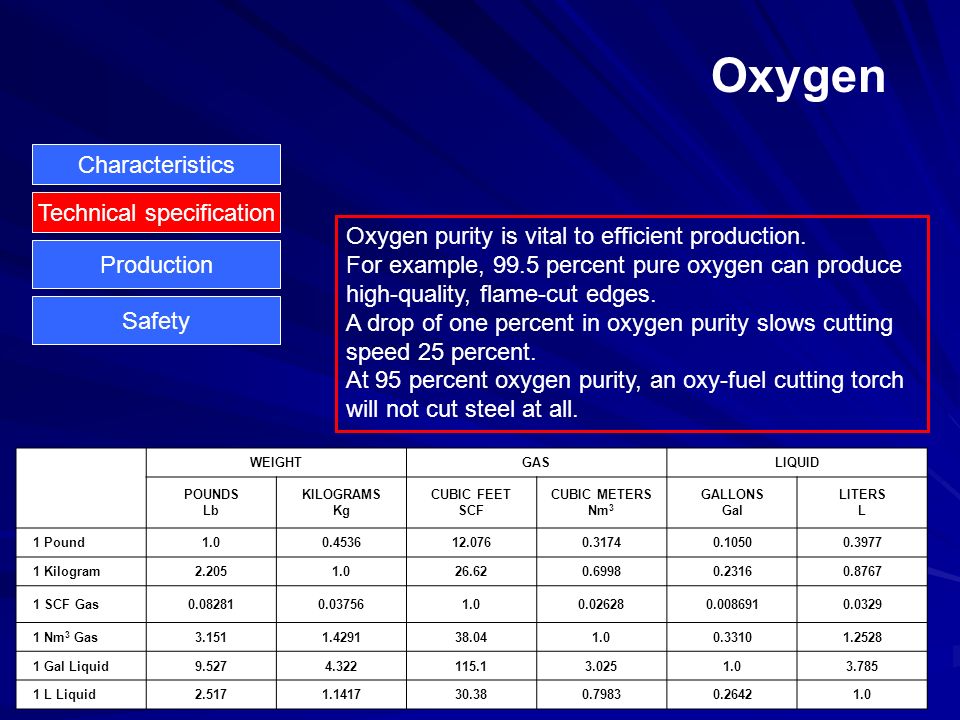Click the 0.3310 cell
The height and width of the screenshot is (720, 960).
point(732,637)
